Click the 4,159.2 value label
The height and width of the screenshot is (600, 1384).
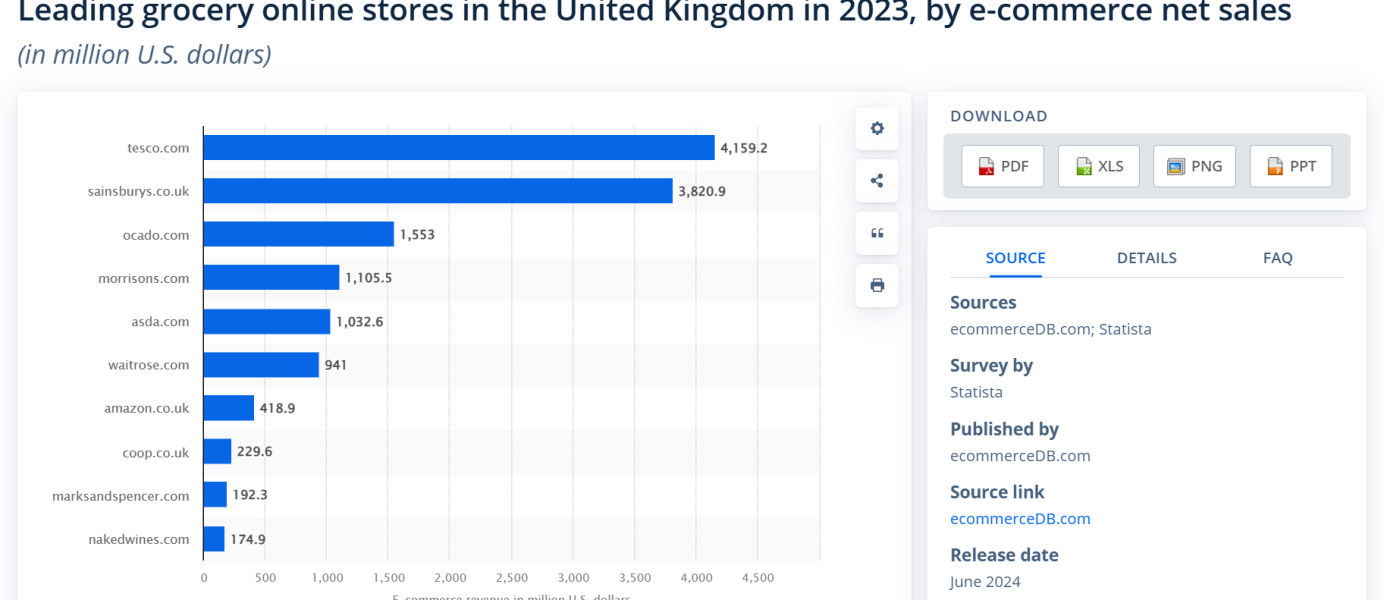(x=744, y=148)
